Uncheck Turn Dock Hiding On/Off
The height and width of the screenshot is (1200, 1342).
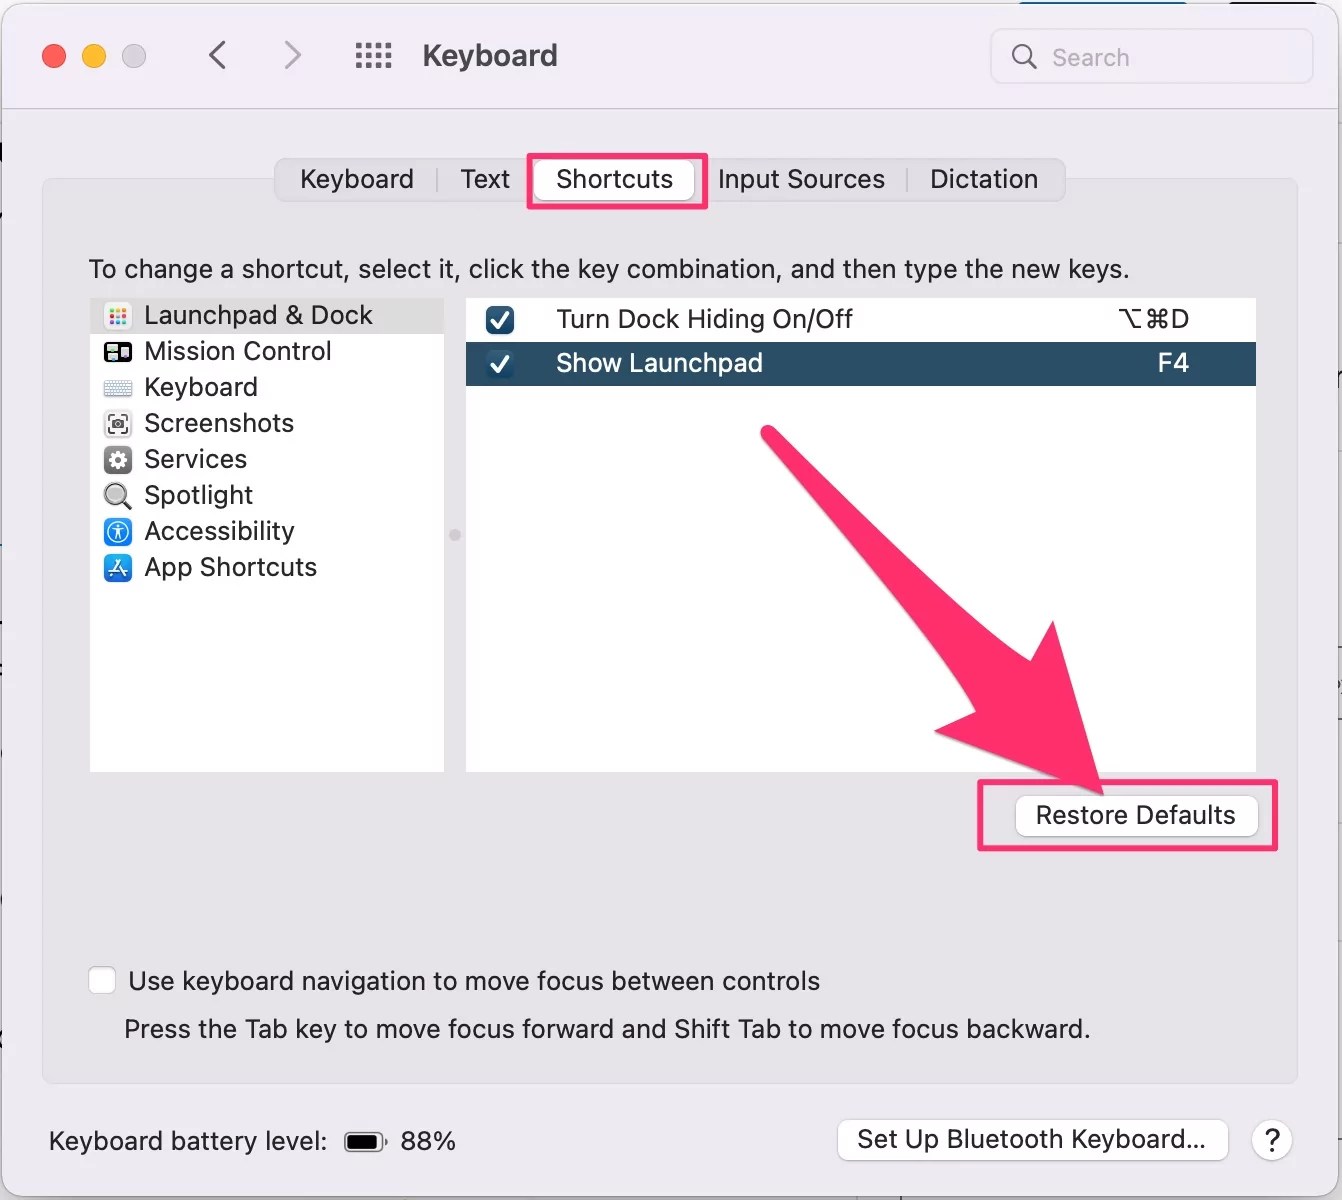500,319
